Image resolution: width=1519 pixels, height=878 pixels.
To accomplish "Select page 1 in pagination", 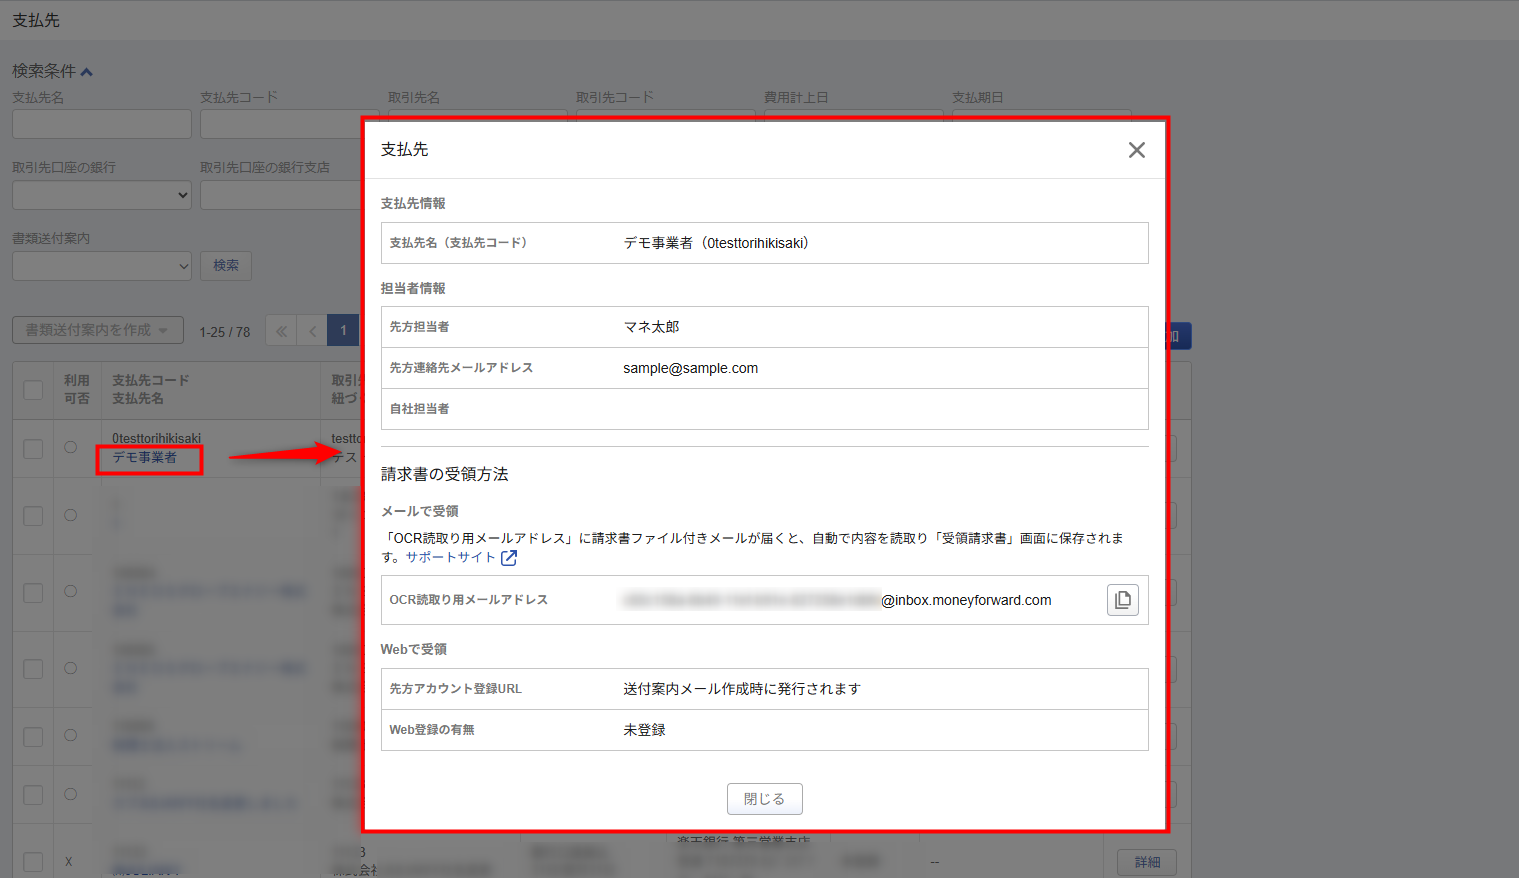I will click(x=343, y=331).
